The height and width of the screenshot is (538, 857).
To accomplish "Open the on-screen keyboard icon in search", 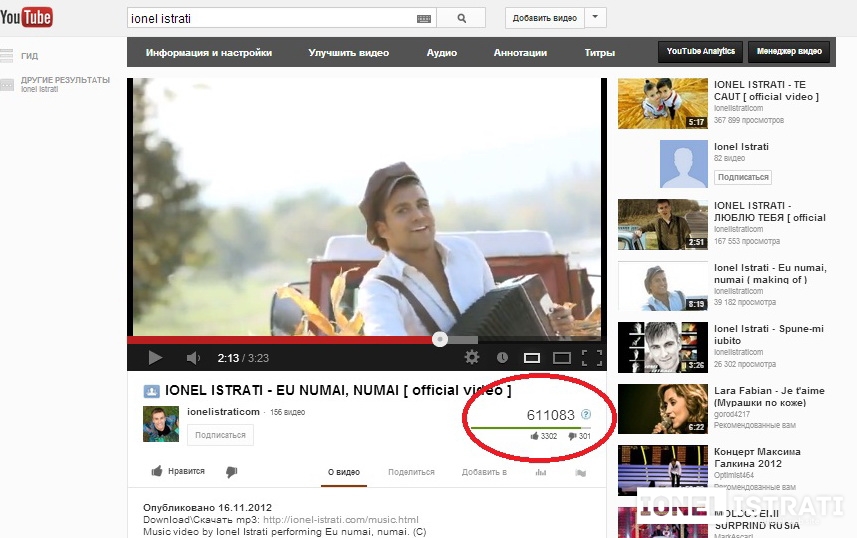I will tap(424, 18).
